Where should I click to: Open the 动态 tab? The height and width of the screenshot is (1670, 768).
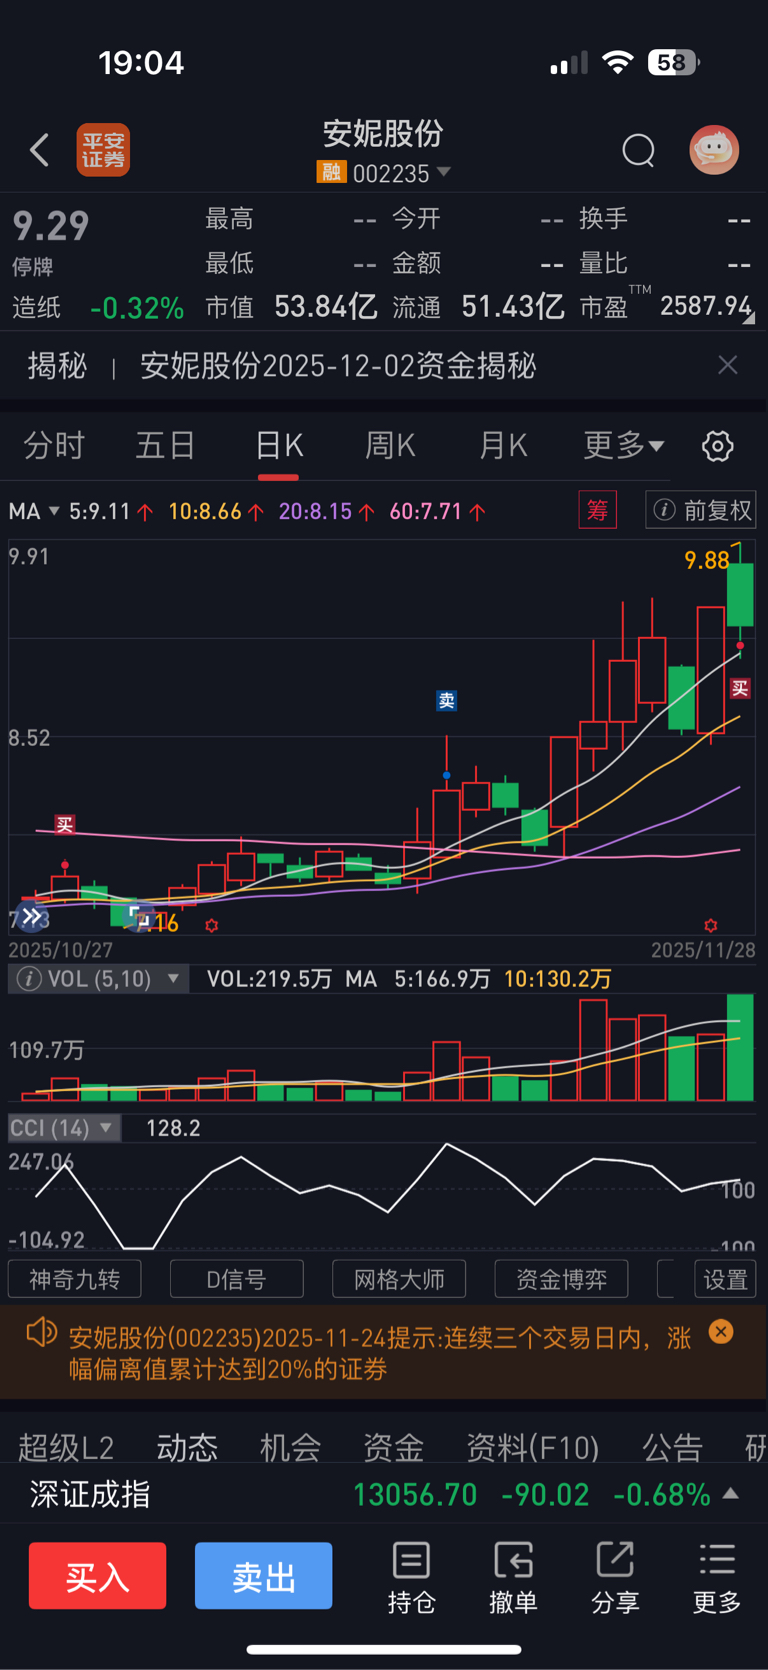[187, 1447]
